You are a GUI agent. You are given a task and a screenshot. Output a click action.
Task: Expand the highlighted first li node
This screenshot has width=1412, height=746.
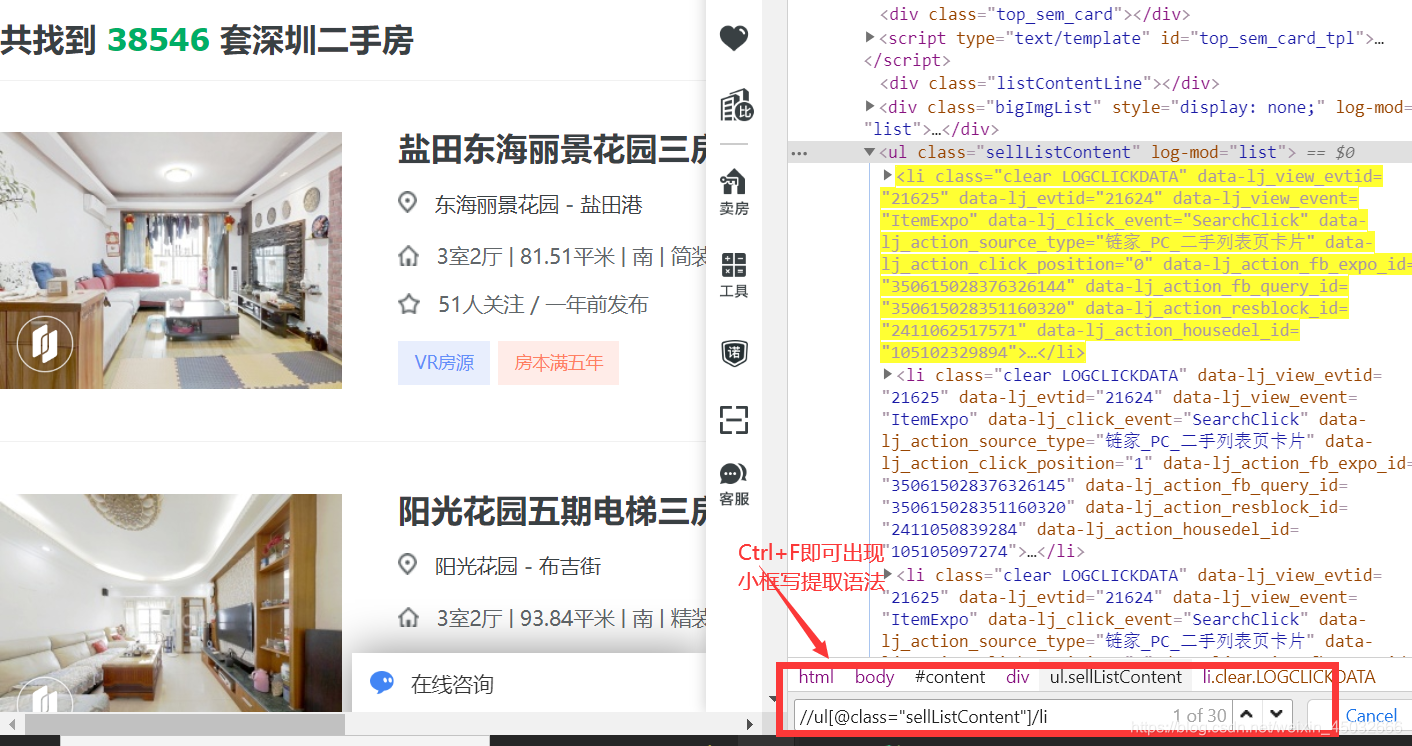click(887, 175)
